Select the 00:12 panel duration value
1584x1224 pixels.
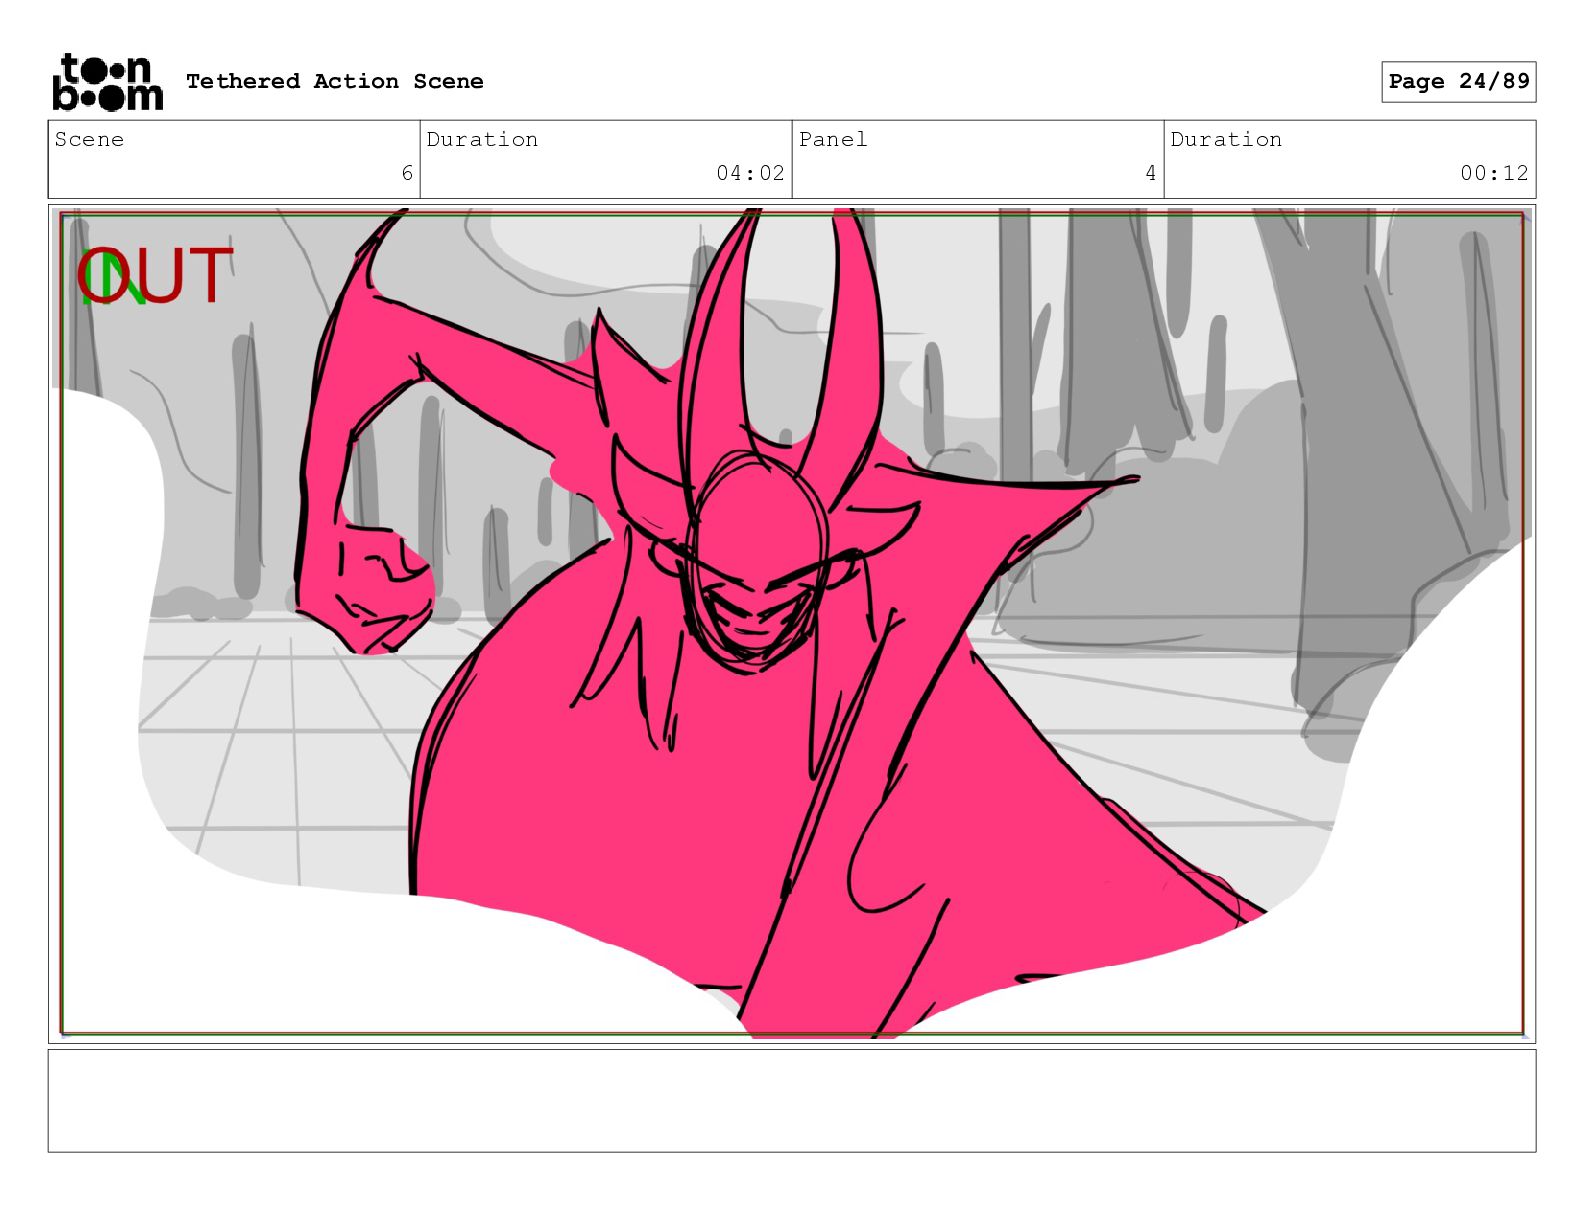(x=1494, y=173)
